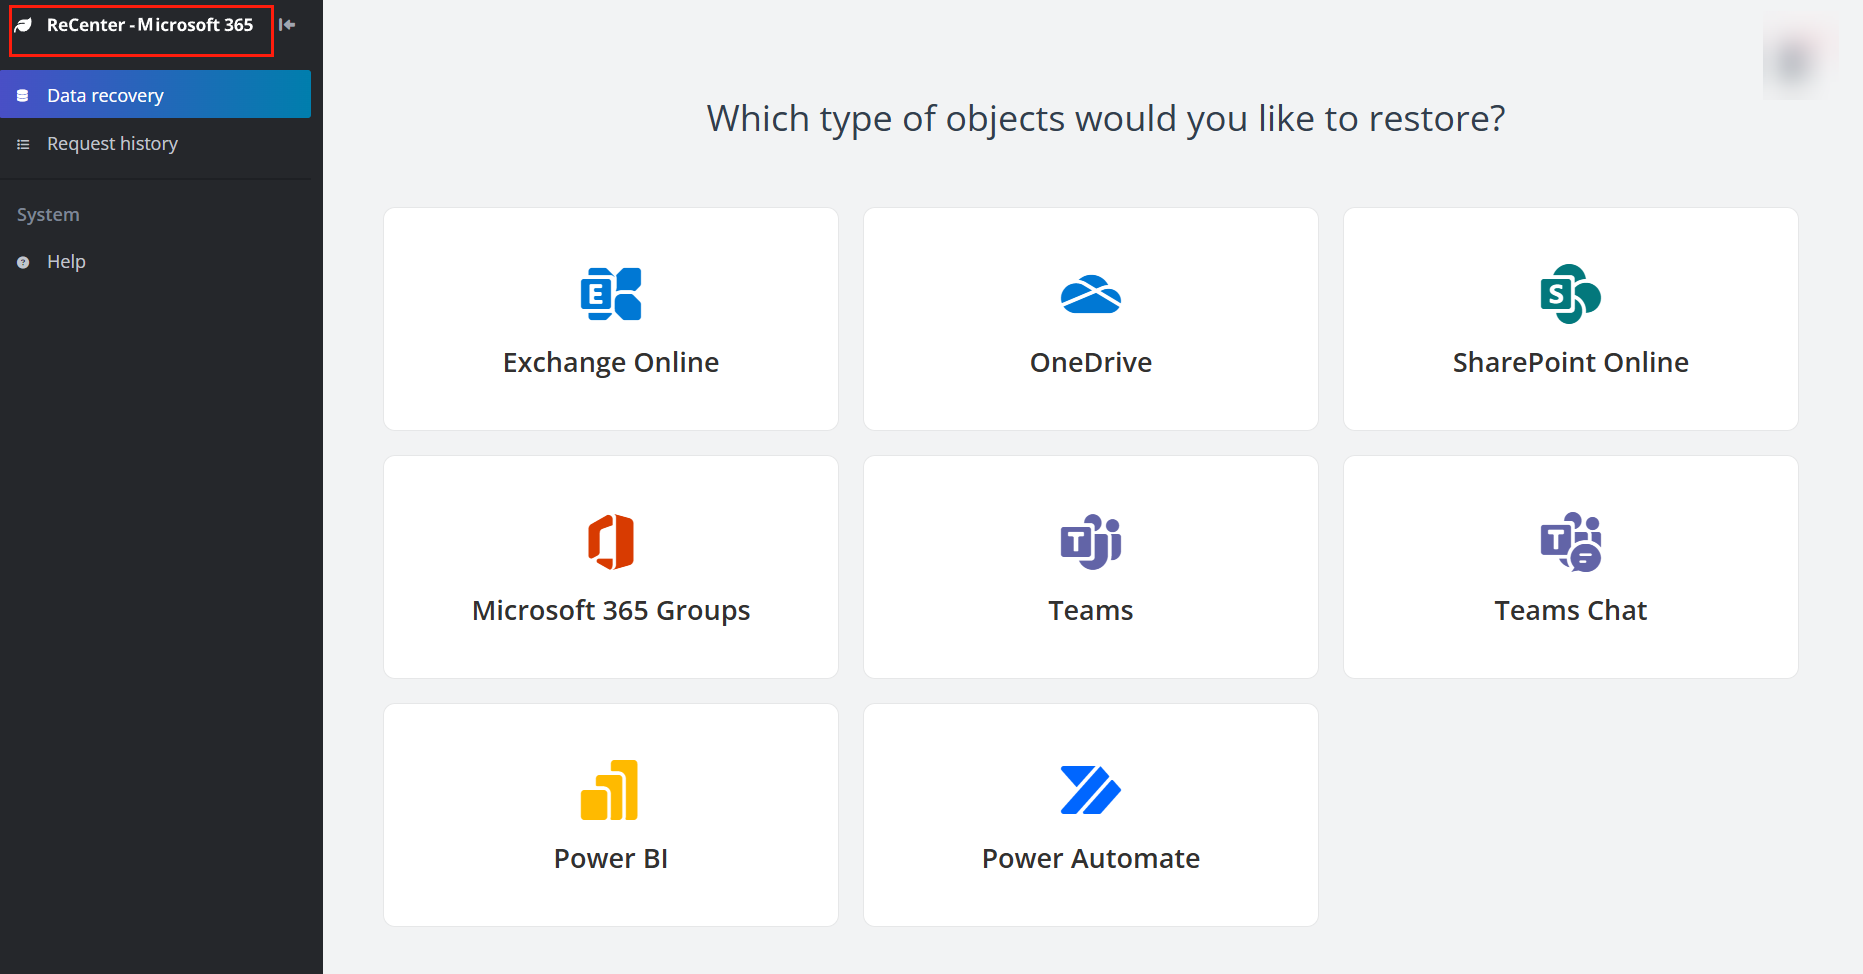The width and height of the screenshot is (1863, 974).
Task: Open the Data recovery menu item
Action: 105,95
